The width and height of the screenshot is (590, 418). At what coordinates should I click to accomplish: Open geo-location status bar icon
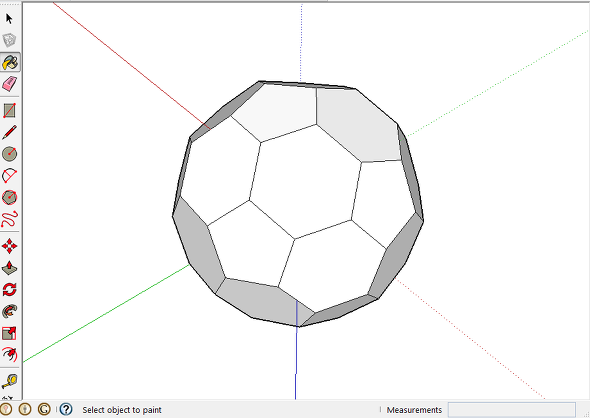point(5,409)
